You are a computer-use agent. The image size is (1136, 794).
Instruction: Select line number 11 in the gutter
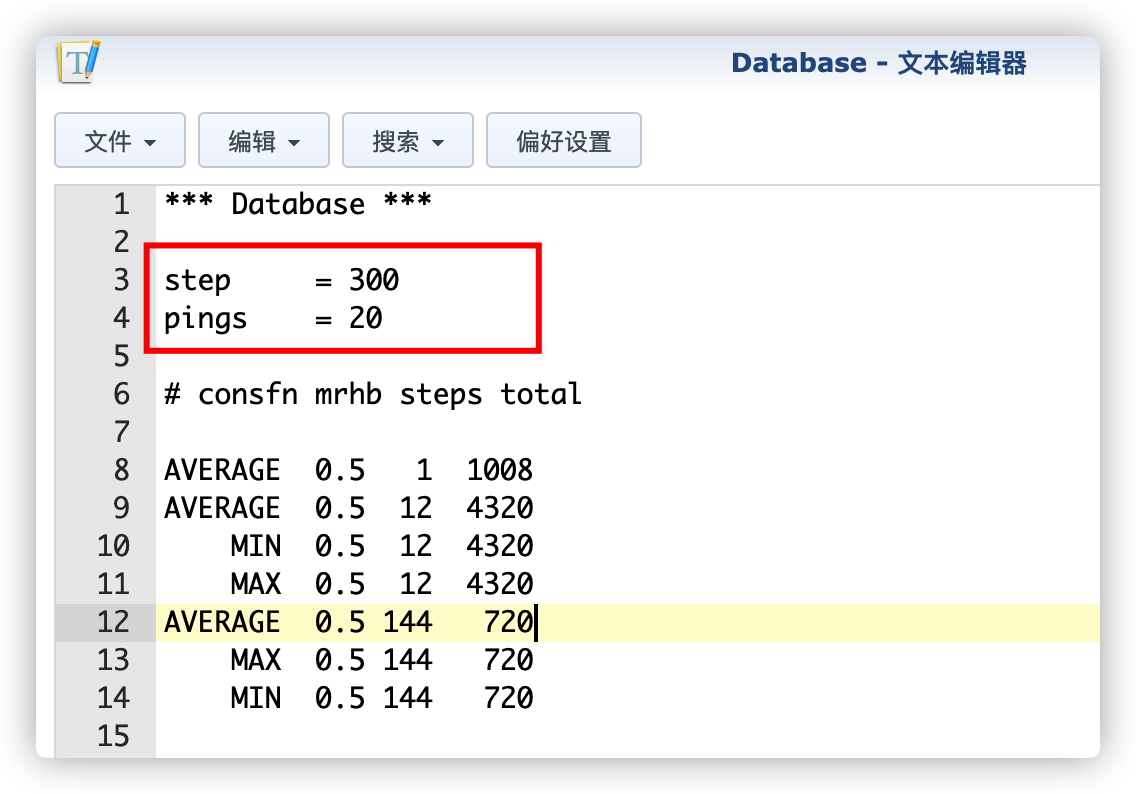coord(114,585)
